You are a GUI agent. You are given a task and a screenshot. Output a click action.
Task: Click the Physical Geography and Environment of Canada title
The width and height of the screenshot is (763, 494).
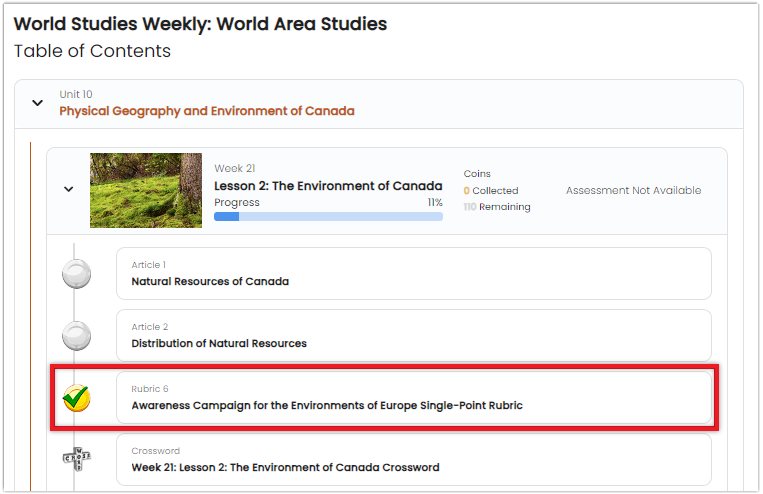[207, 111]
